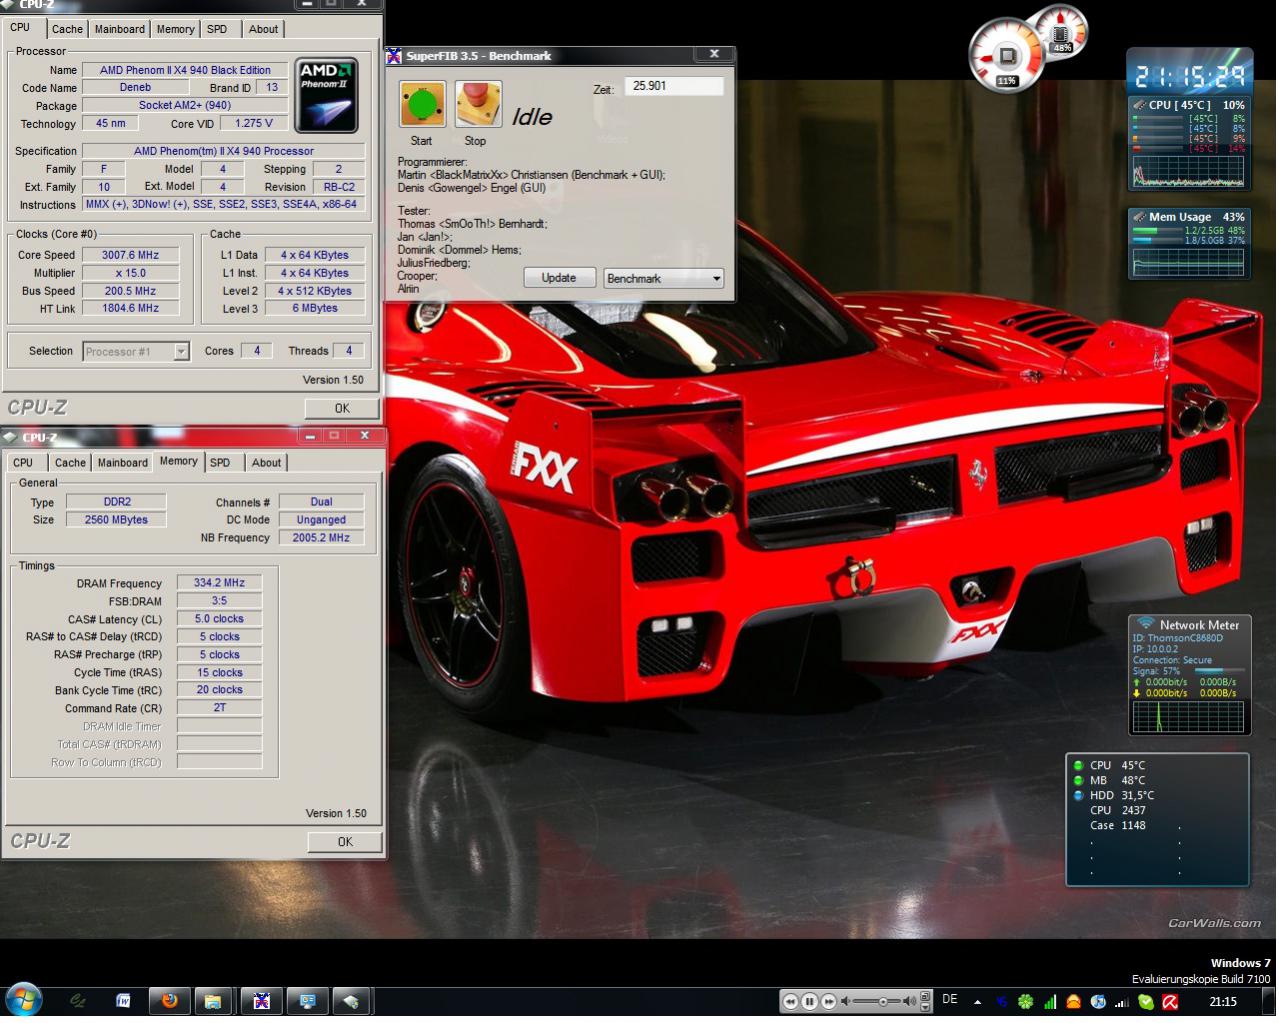The height and width of the screenshot is (1023, 1279).
Task: Click the Multiplier value x 15.0
Action: [131, 273]
